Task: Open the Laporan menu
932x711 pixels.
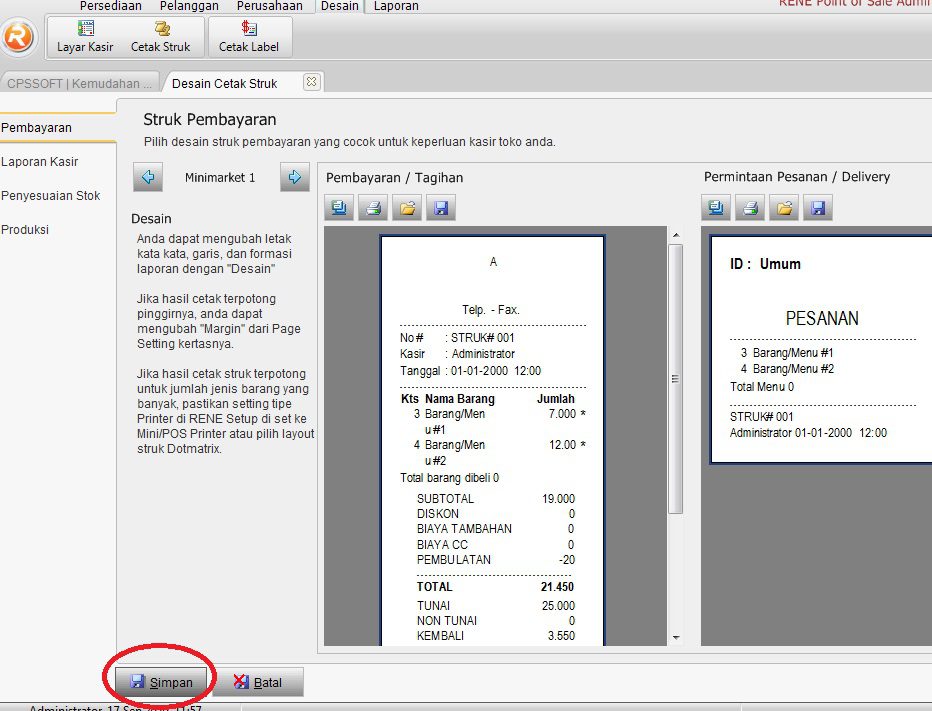Action: (396, 6)
